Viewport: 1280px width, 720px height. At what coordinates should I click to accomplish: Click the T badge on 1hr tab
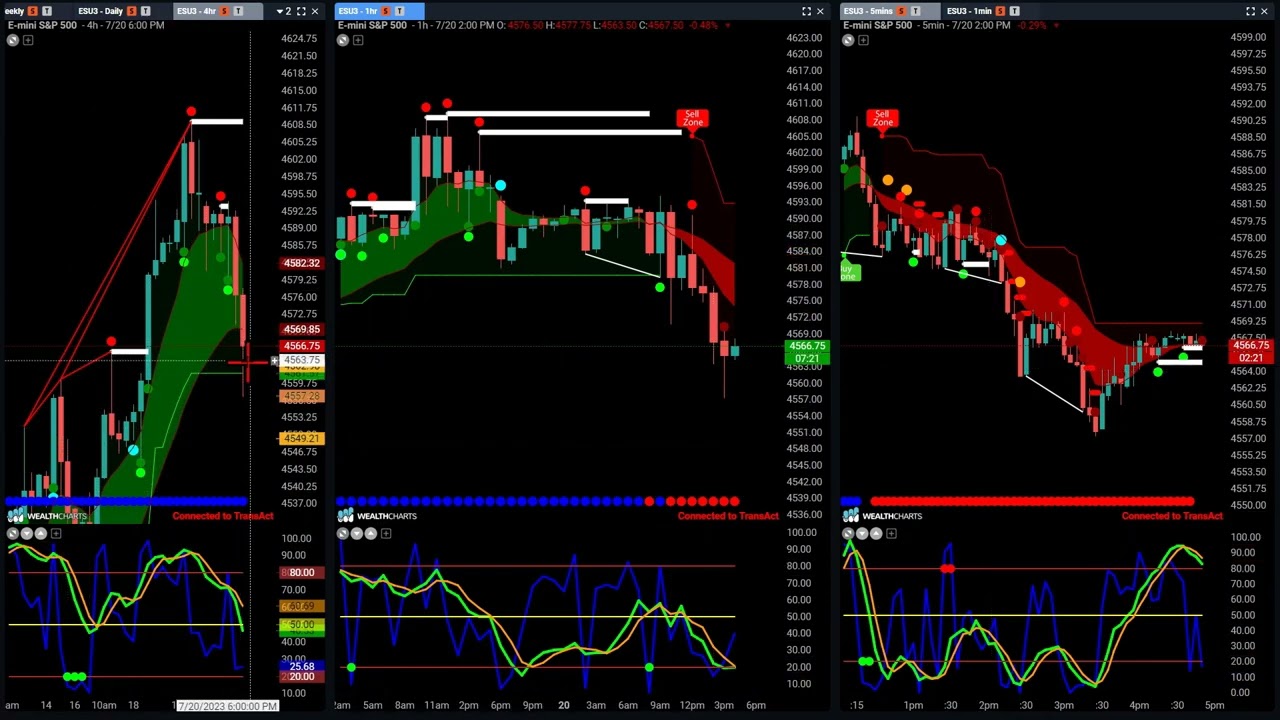(400, 11)
